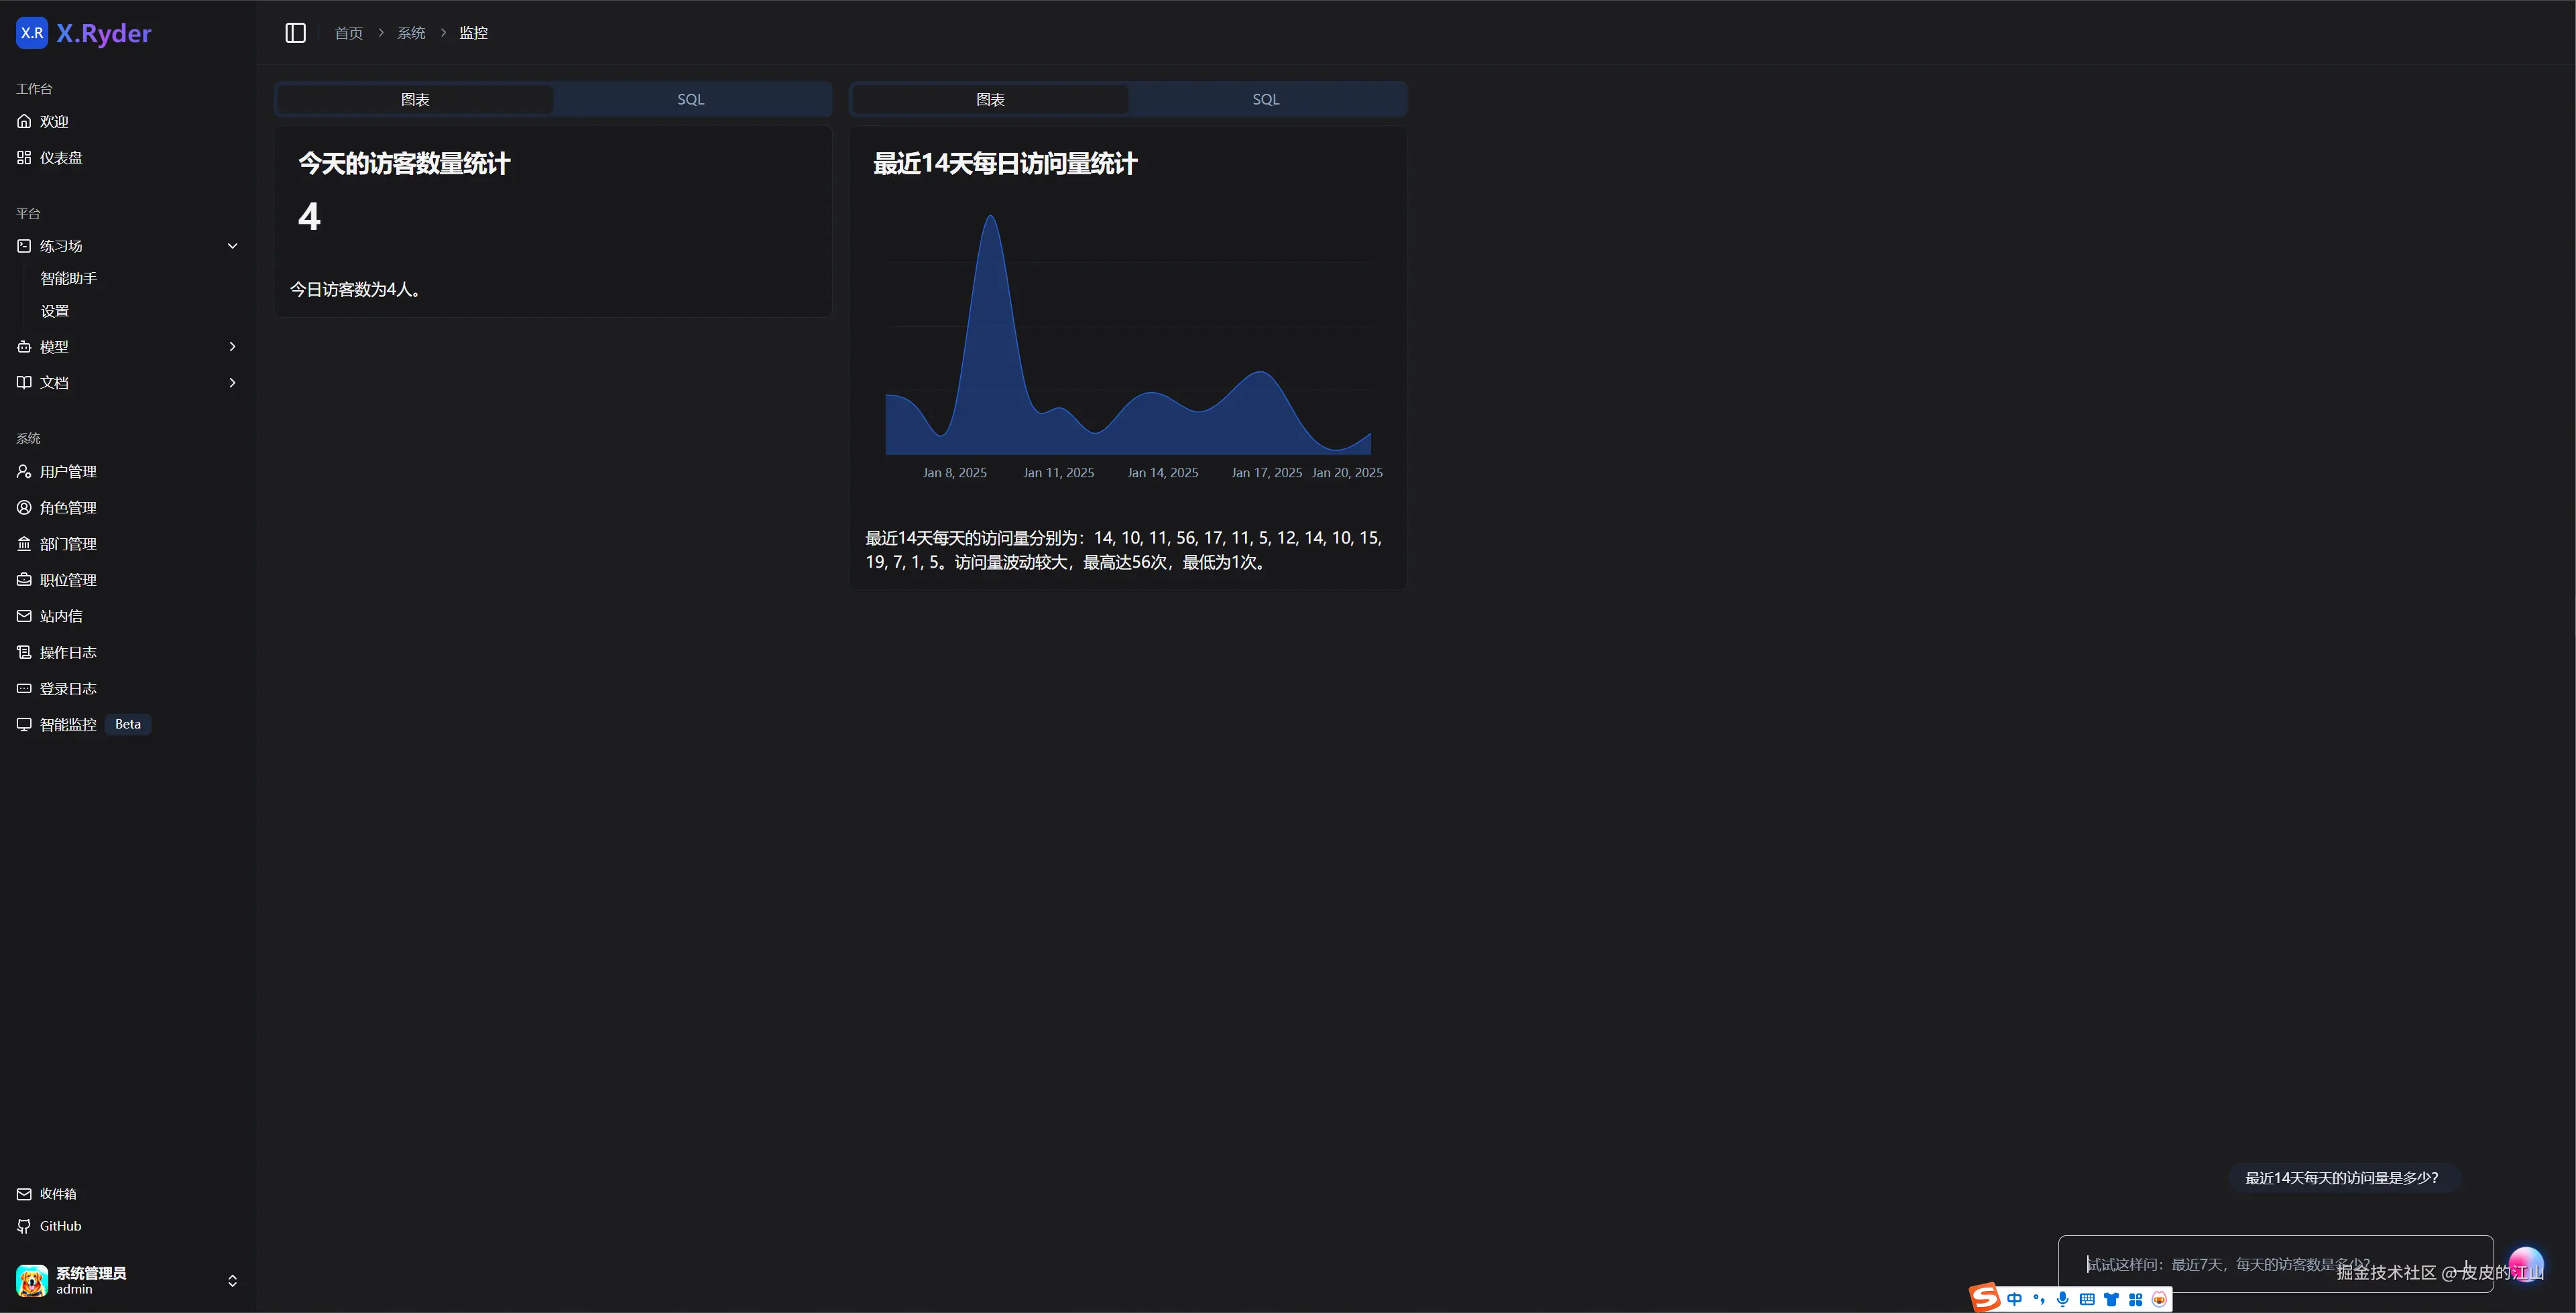Open 智能监控 Beta monitor page
The image size is (2576, 1313).
(68, 724)
